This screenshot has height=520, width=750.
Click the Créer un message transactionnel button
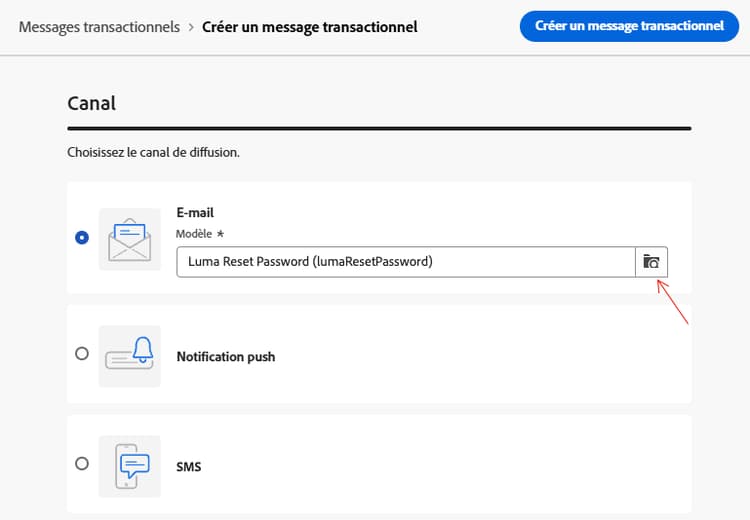pyautogui.click(x=629, y=26)
